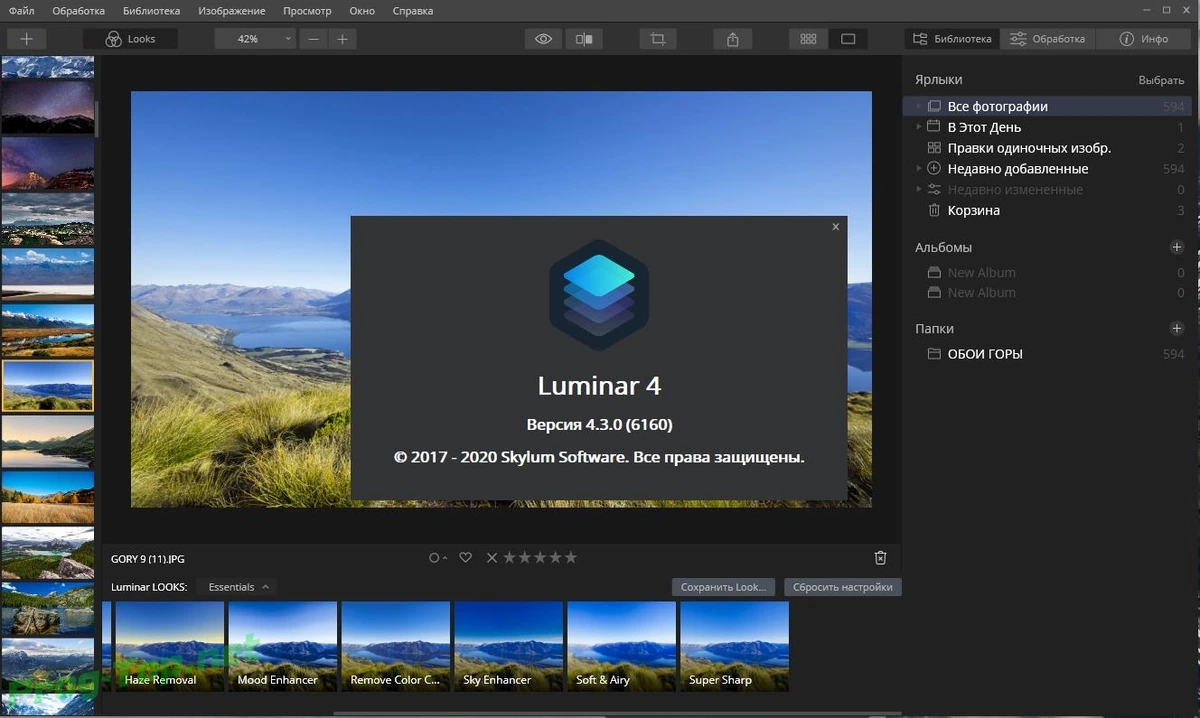Apply the Haze Removal look

click(x=169, y=646)
